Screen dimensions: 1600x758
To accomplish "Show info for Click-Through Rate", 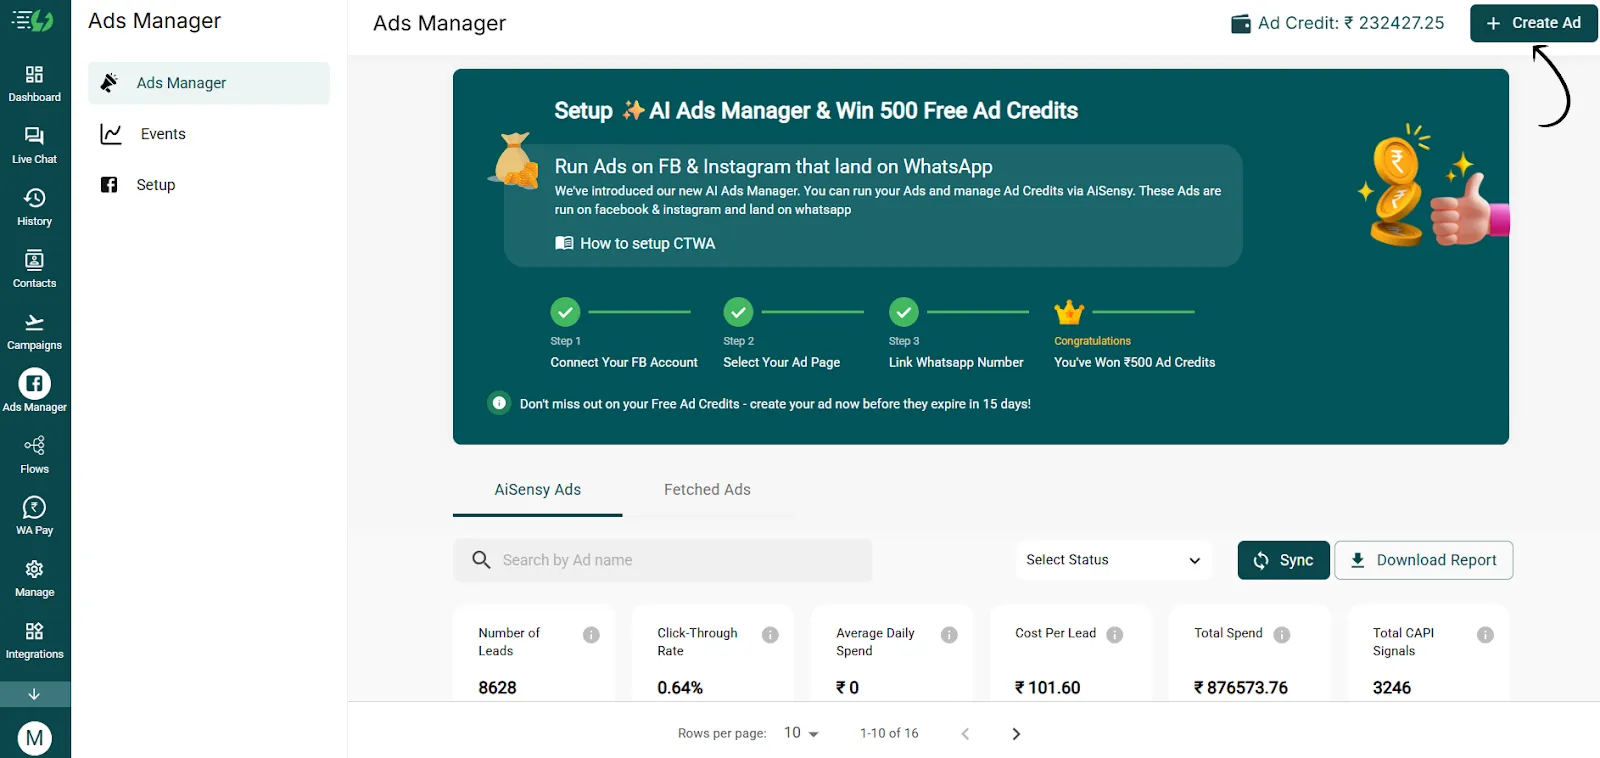I will click(770, 635).
